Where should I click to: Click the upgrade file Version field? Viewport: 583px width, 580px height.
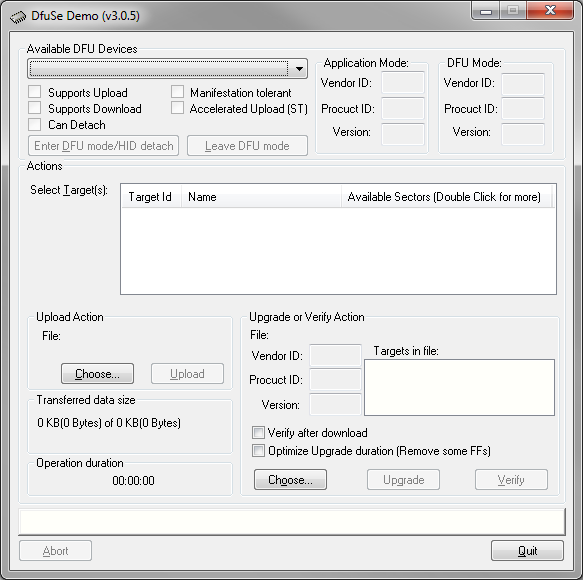[x=335, y=404]
